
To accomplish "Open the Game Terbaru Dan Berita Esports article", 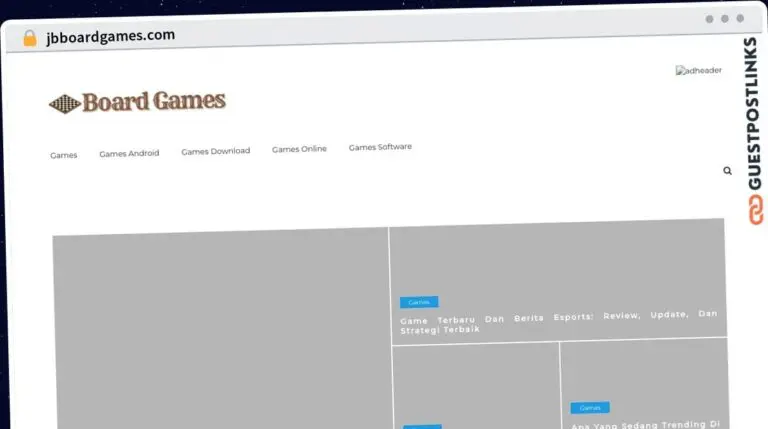I will pyautogui.click(x=558, y=321).
